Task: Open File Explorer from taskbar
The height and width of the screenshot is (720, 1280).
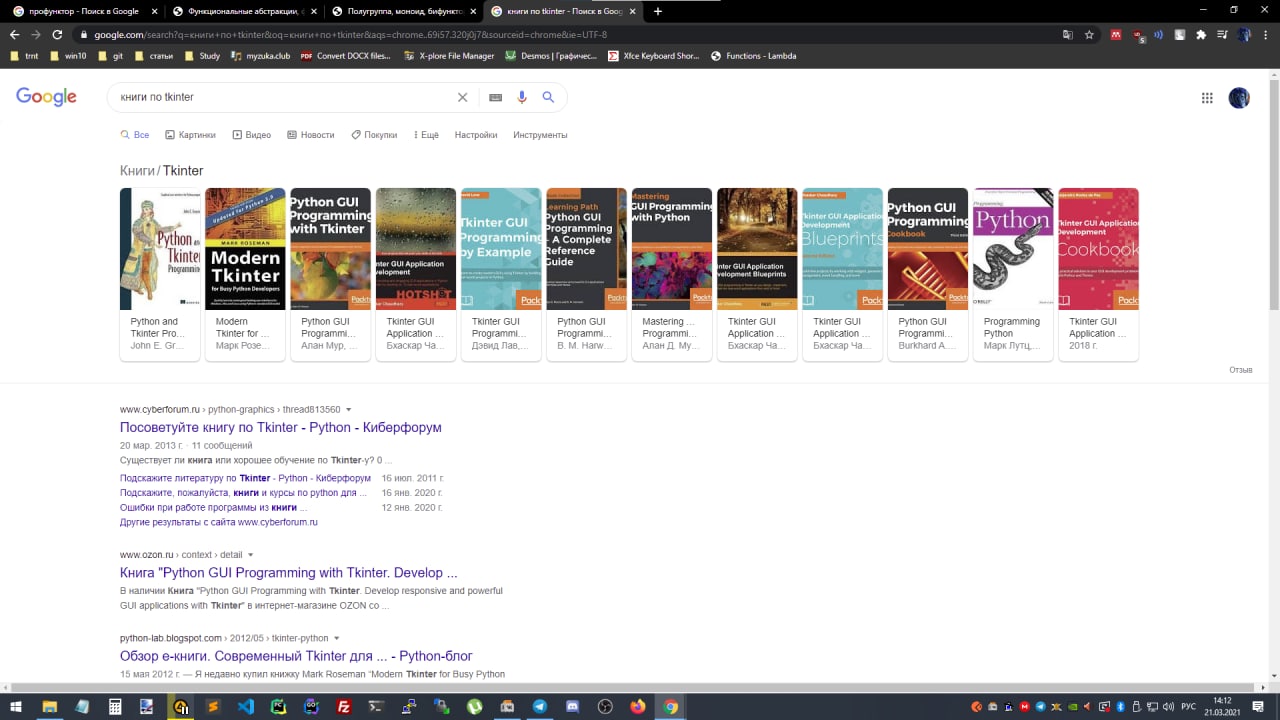Action: pos(49,706)
